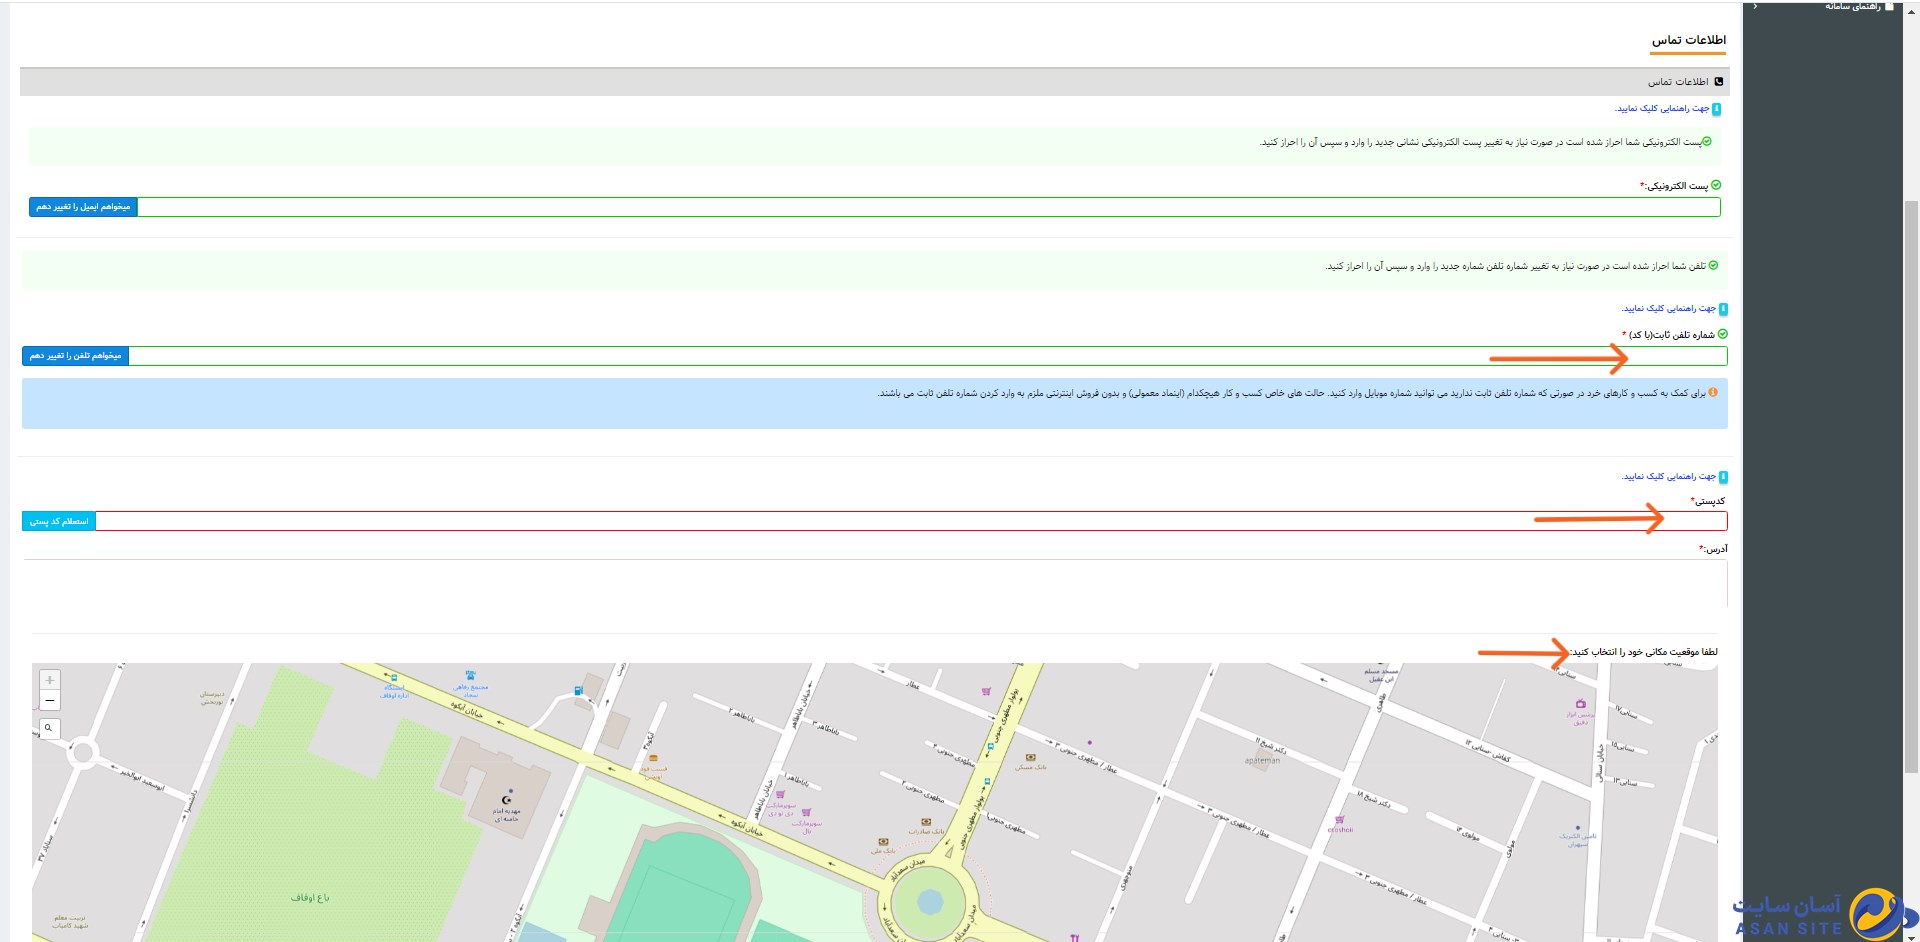Click the 'میخواهم ایمیل را تغییر دهم' button
This screenshot has width=1920, height=942.
83,207
